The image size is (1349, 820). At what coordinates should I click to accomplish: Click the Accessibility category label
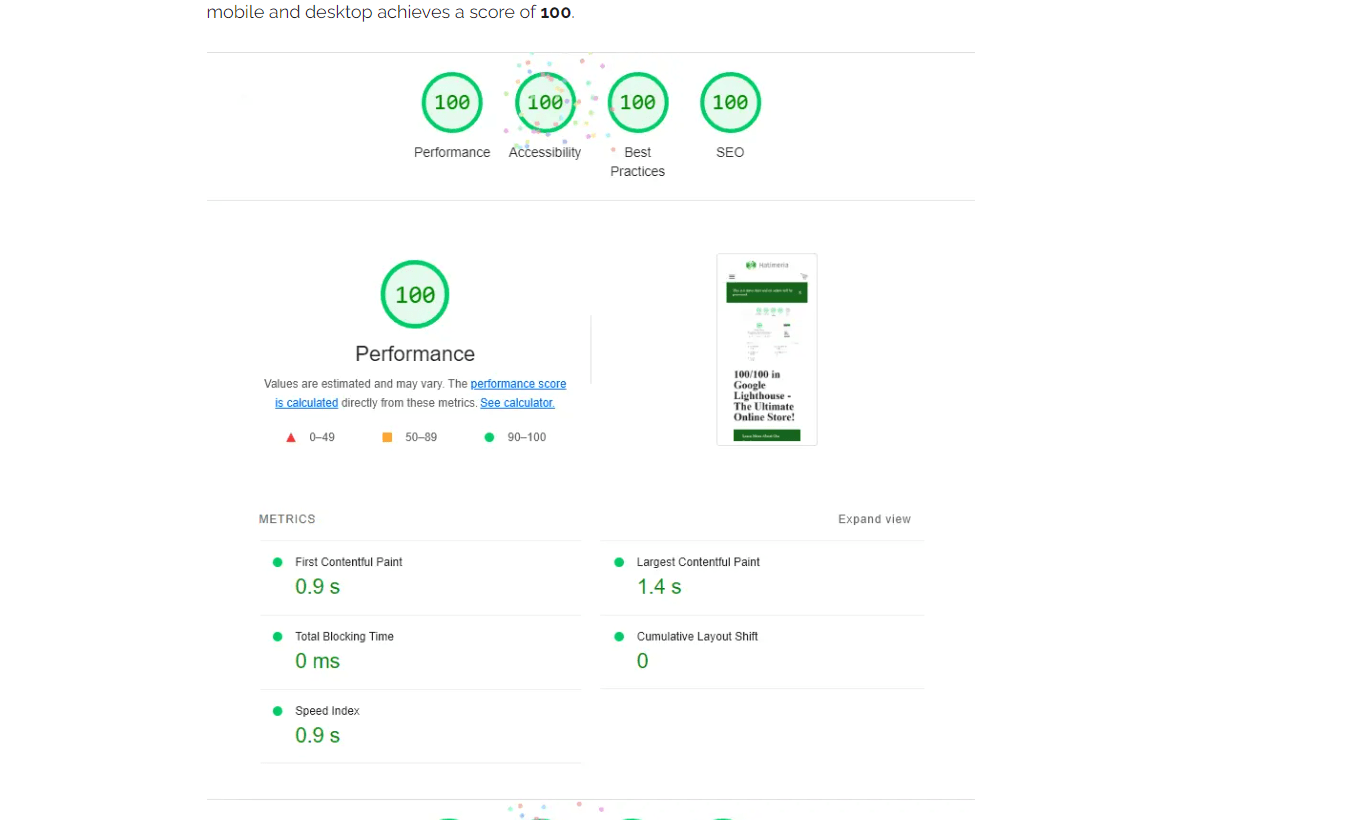(545, 153)
